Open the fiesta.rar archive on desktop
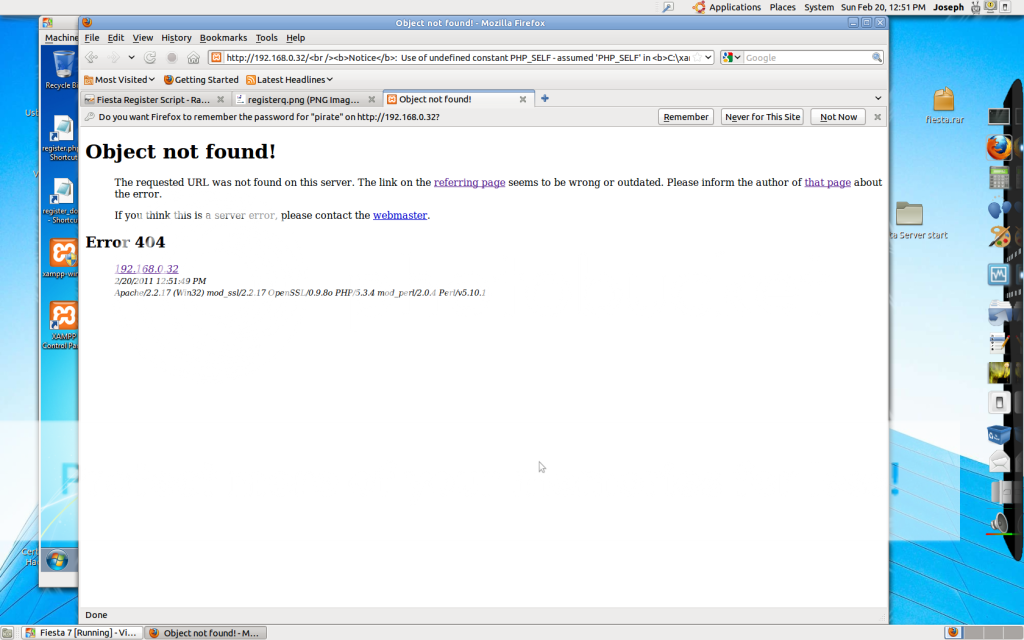Screen dimensions: 1024x640 [943, 100]
